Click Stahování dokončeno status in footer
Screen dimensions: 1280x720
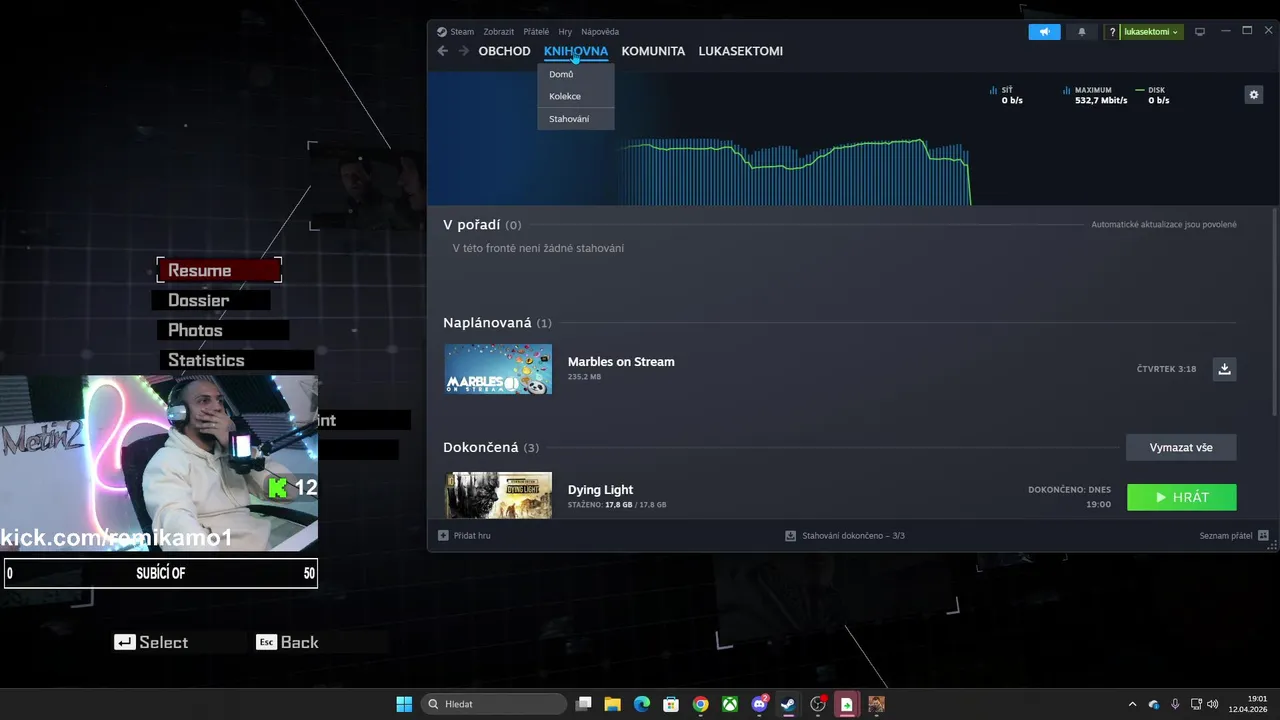pos(845,536)
